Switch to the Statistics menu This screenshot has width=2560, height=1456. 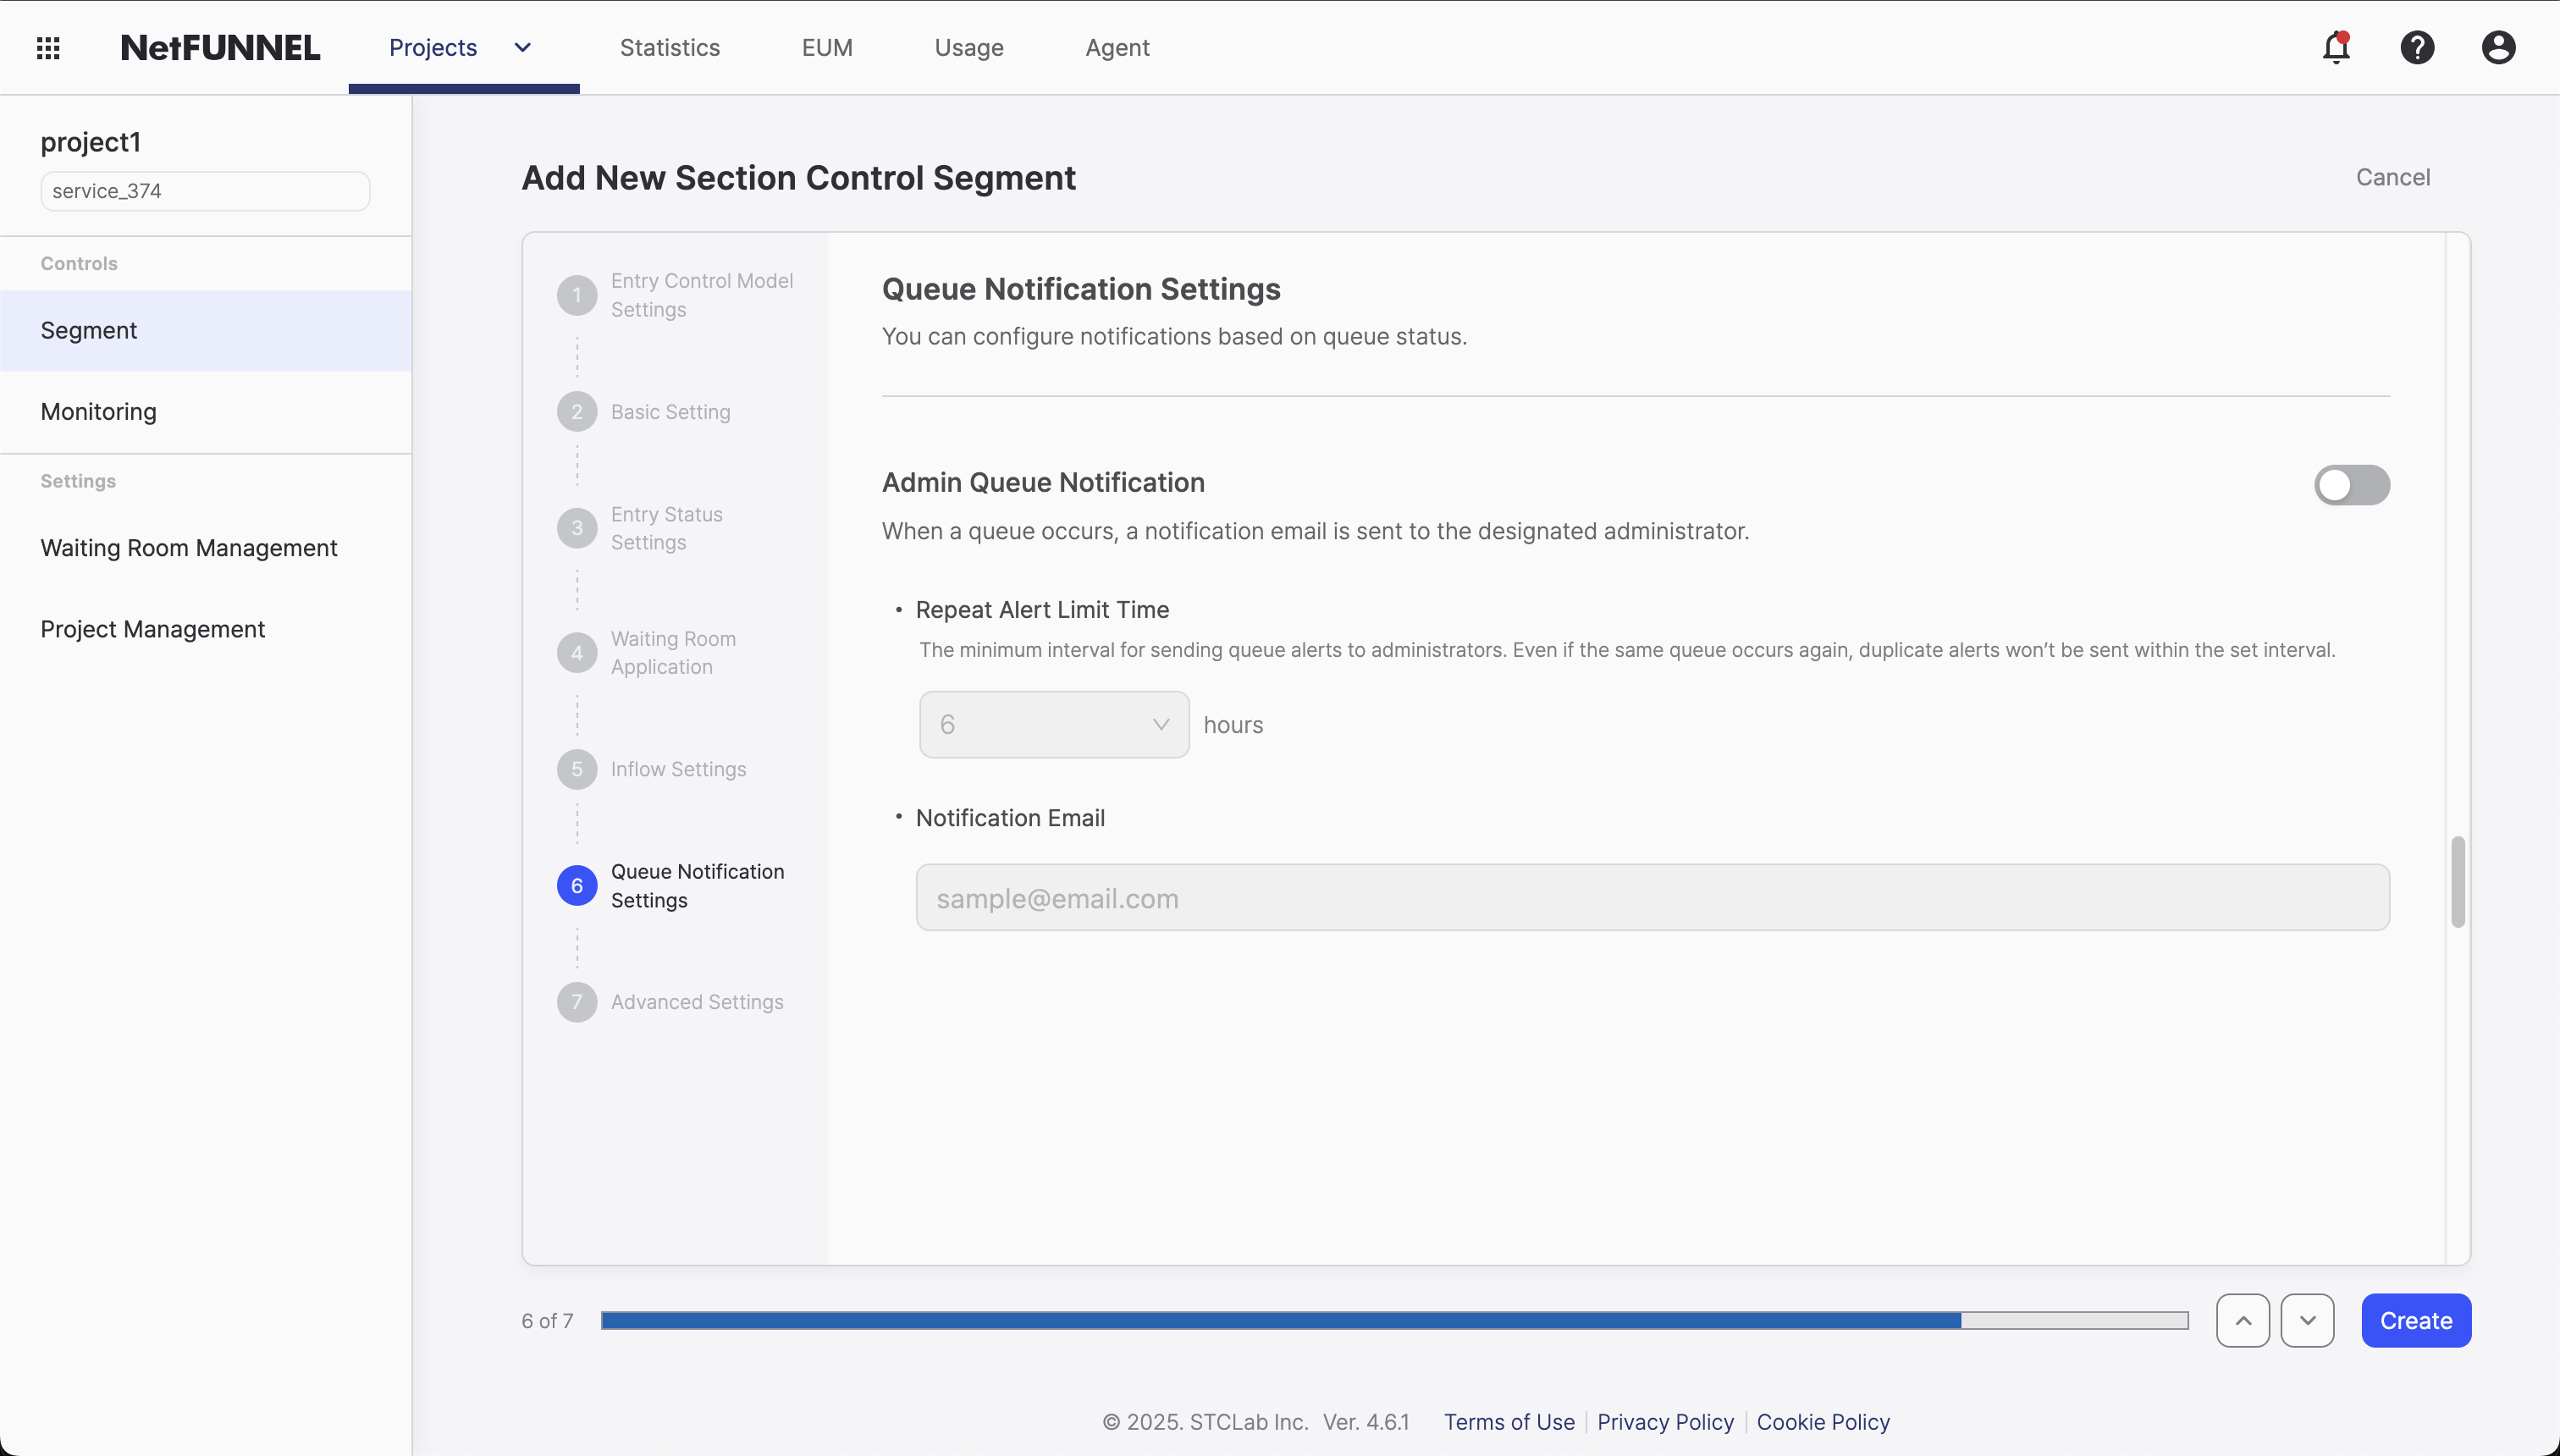pos(670,47)
